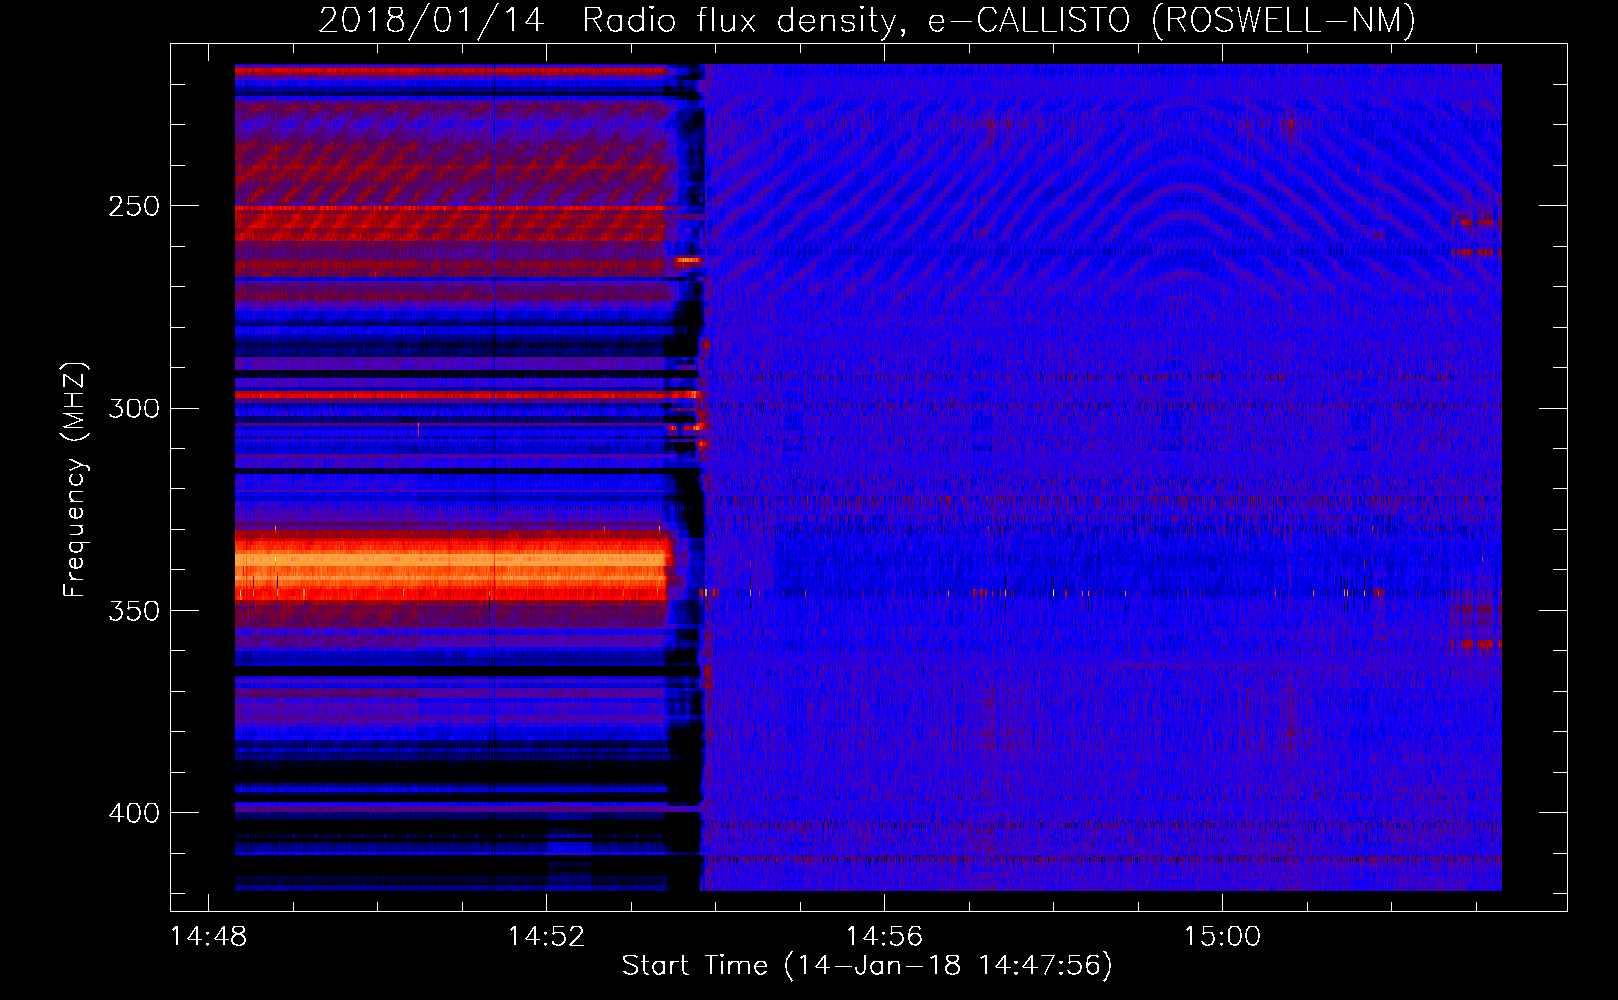
Task: Click the Frequency (MHZ) axis label
Action: 75,480
